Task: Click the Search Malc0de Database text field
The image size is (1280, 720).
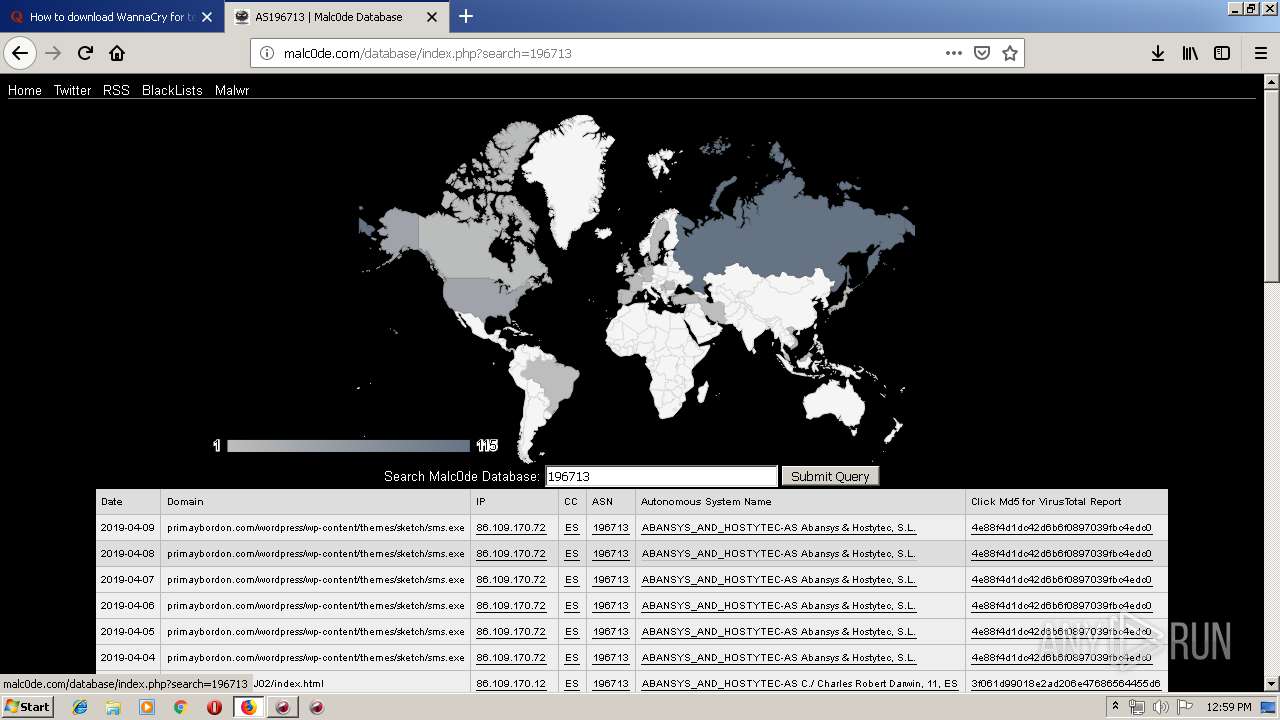Action: 661,476
